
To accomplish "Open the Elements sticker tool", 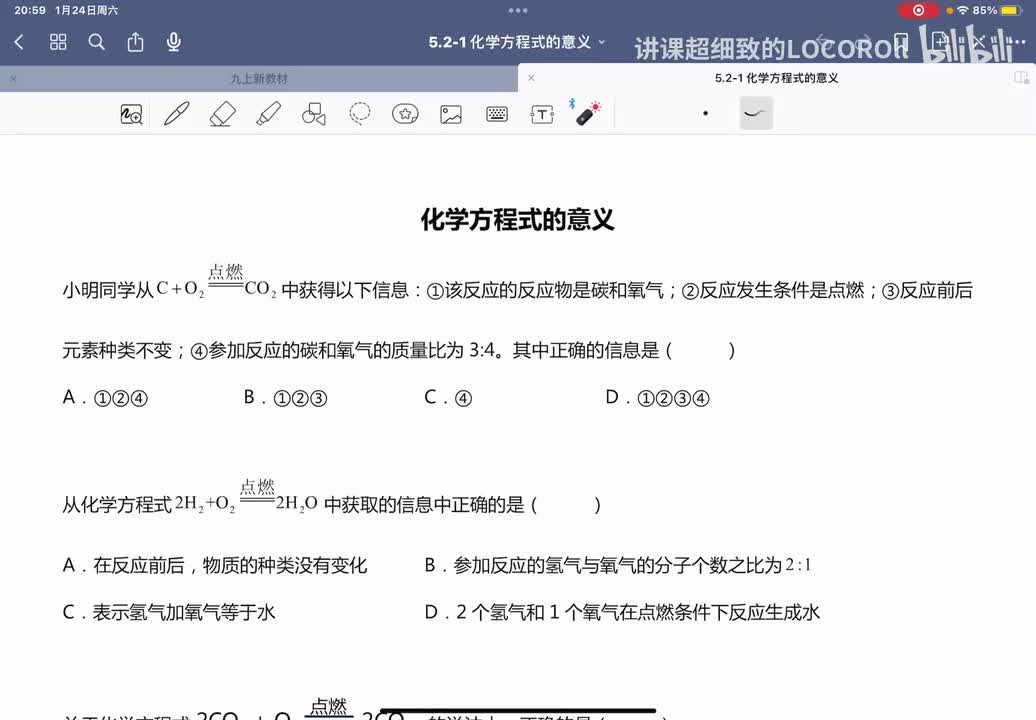I will pyautogui.click(x=405, y=114).
